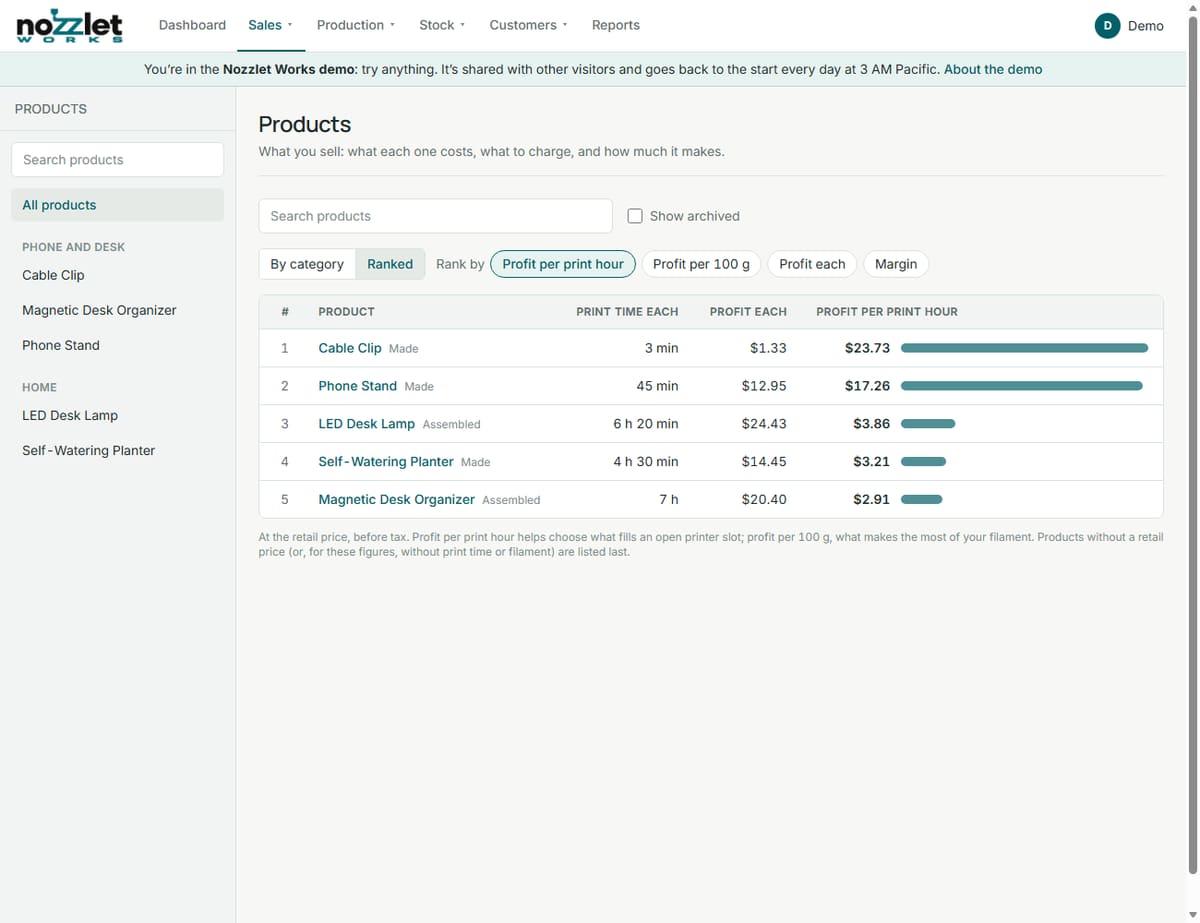The width and height of the screenshot is (1200, 923).
Task: Click the Cable Clip profit bar
Action: [x=1024, y=348]
